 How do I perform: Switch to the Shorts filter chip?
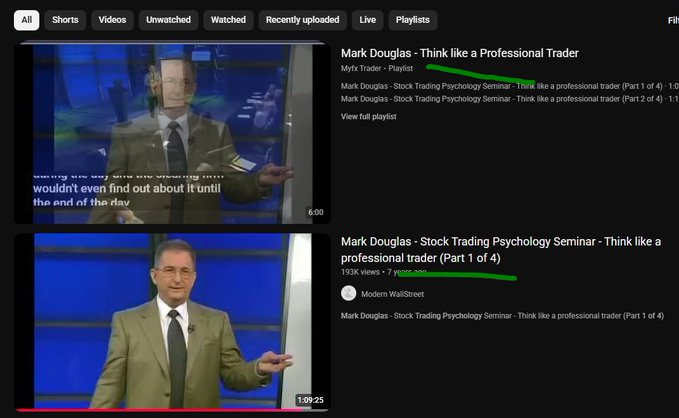(65, 20)
